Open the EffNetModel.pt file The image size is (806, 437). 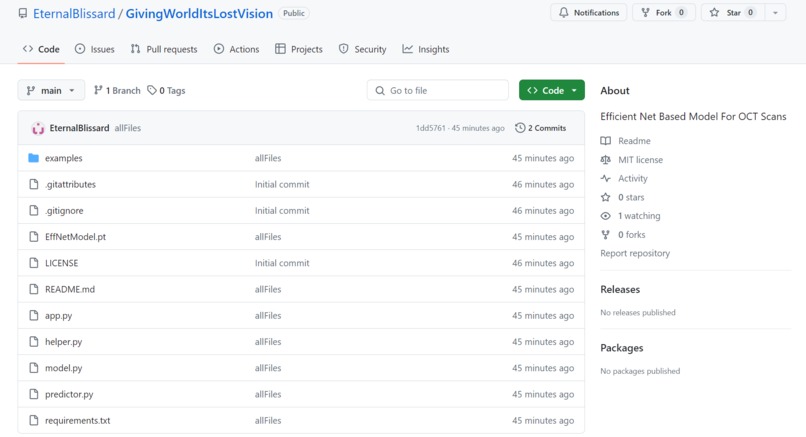click(76, 237)
